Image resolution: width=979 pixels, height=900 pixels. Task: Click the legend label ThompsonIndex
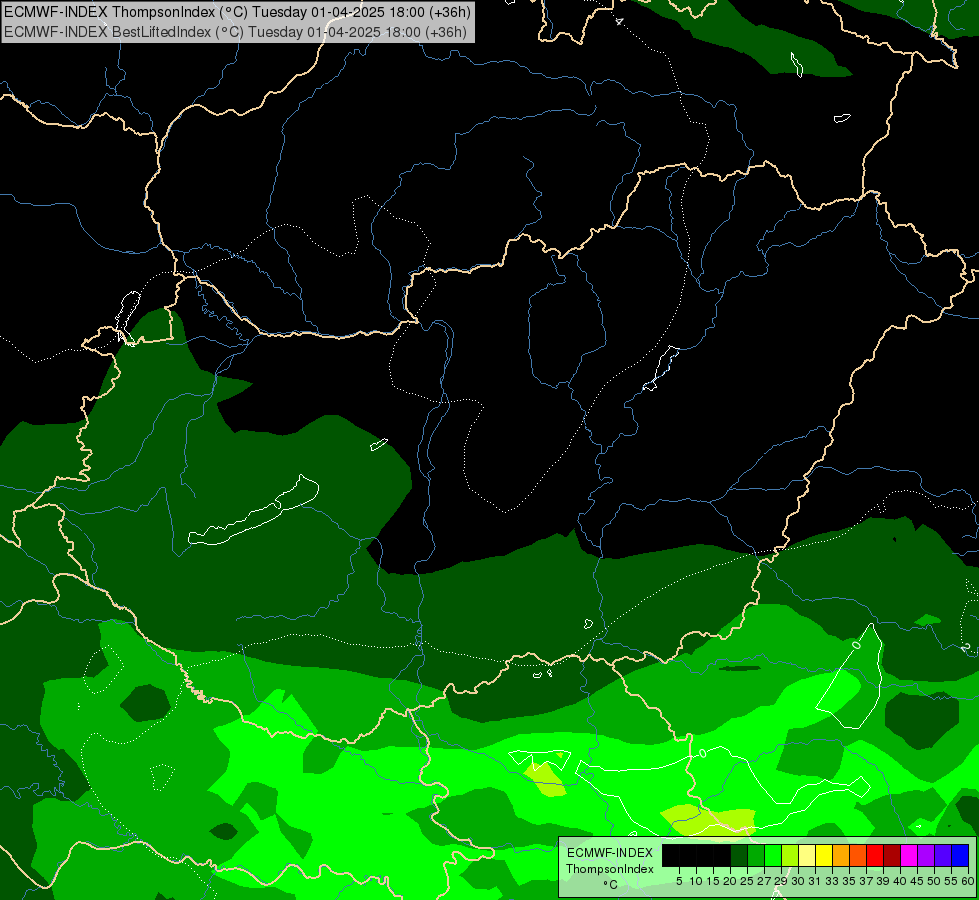[x=609, y=869]
